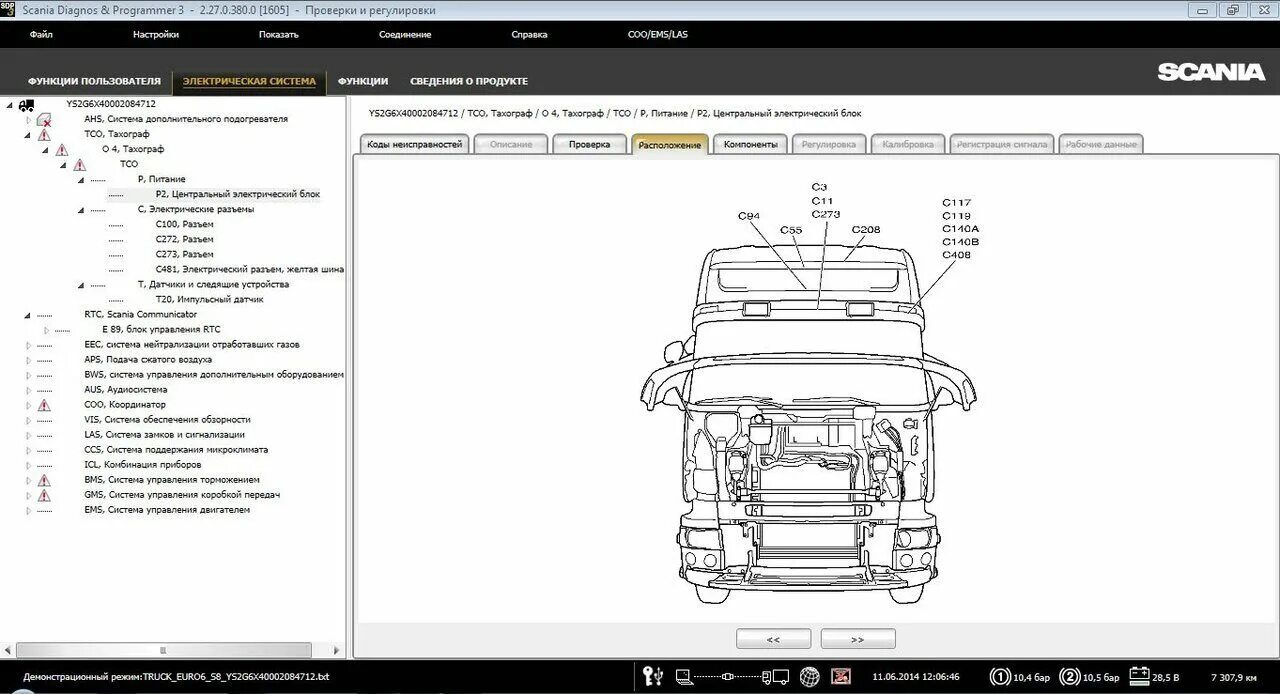This screenshot has height=694, width=1280.
Task: Click the C94 label on truck diagram
Action: pos(749,216)
